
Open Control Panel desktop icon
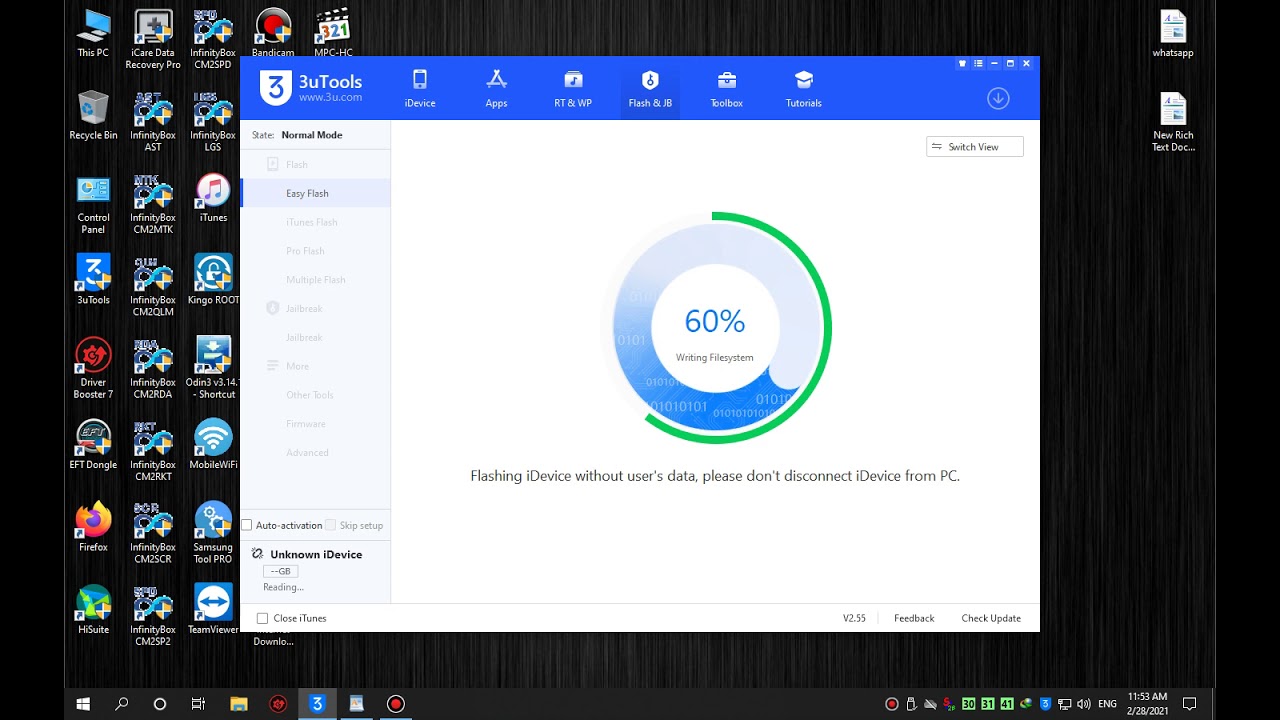point(93,204)
